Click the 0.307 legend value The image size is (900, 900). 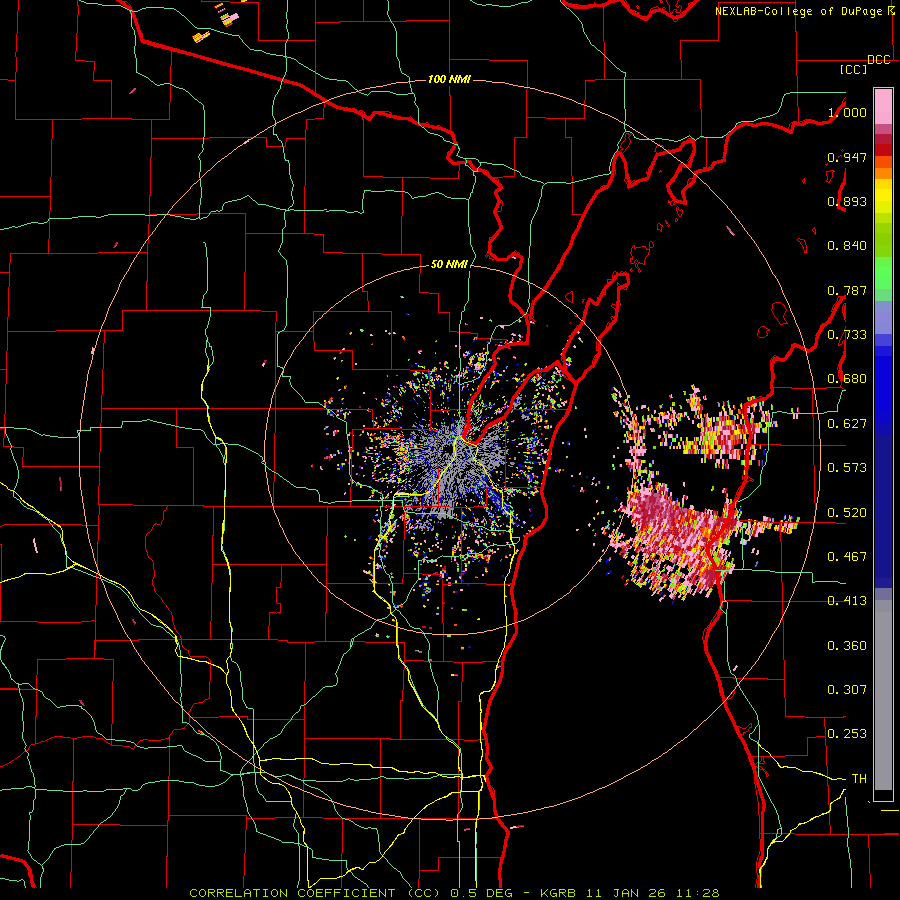(847, 690)
